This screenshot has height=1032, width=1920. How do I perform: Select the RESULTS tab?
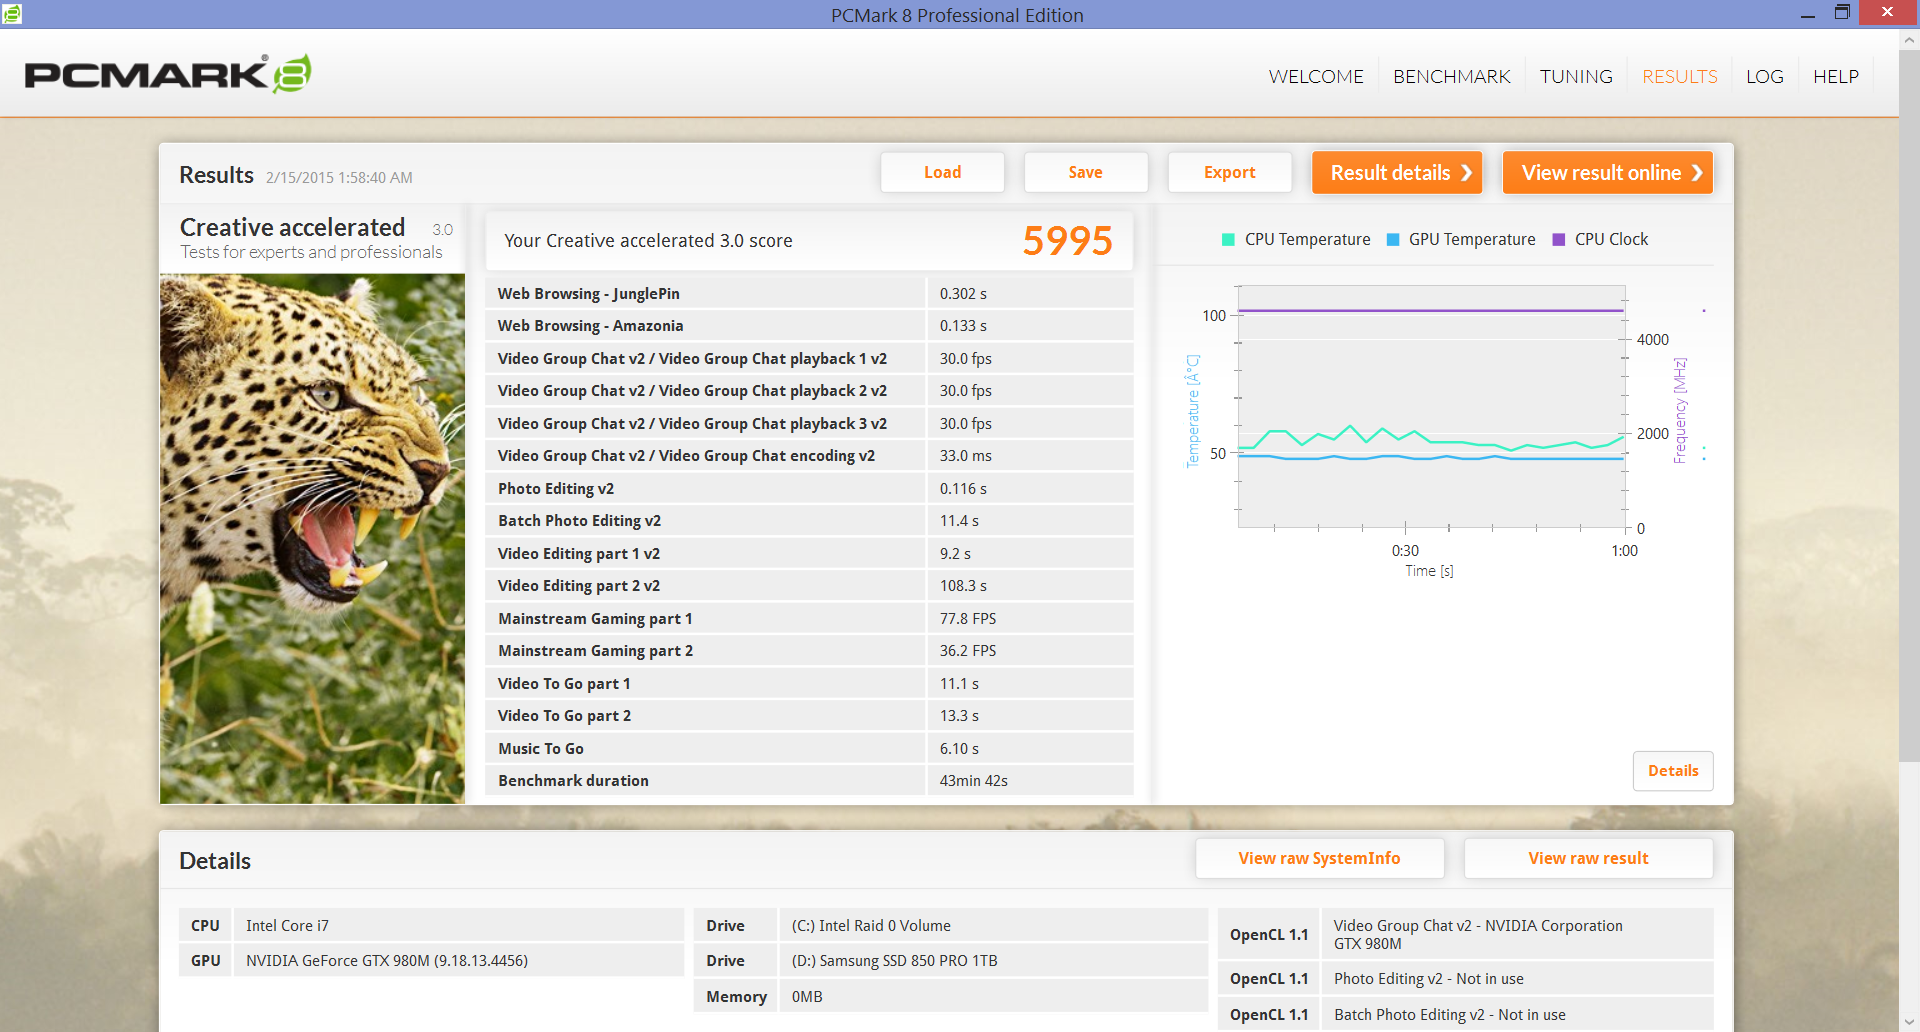pos(1679,77)
